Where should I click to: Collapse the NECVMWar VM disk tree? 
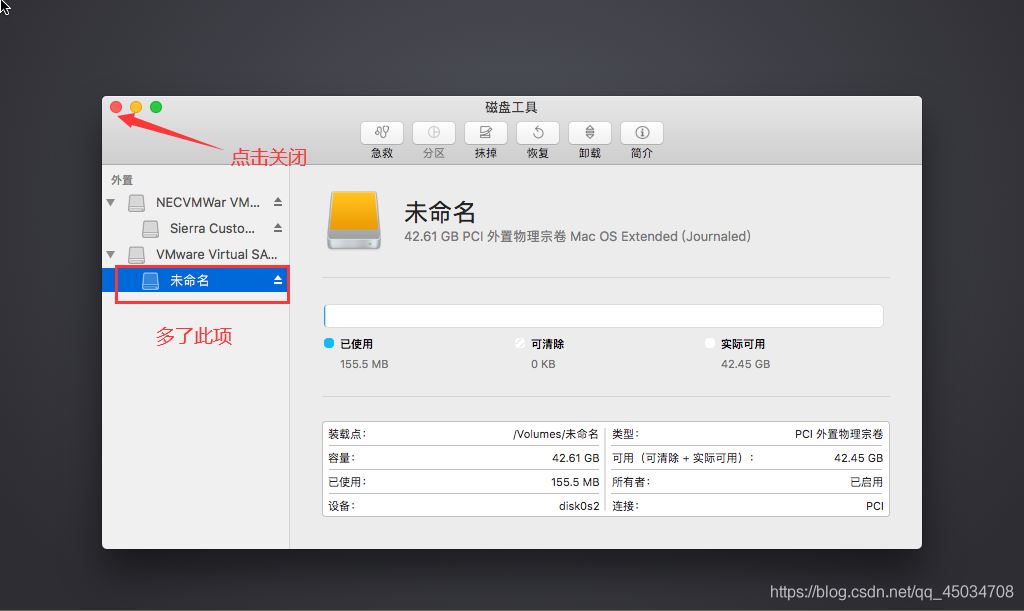(x=111, y=202)
